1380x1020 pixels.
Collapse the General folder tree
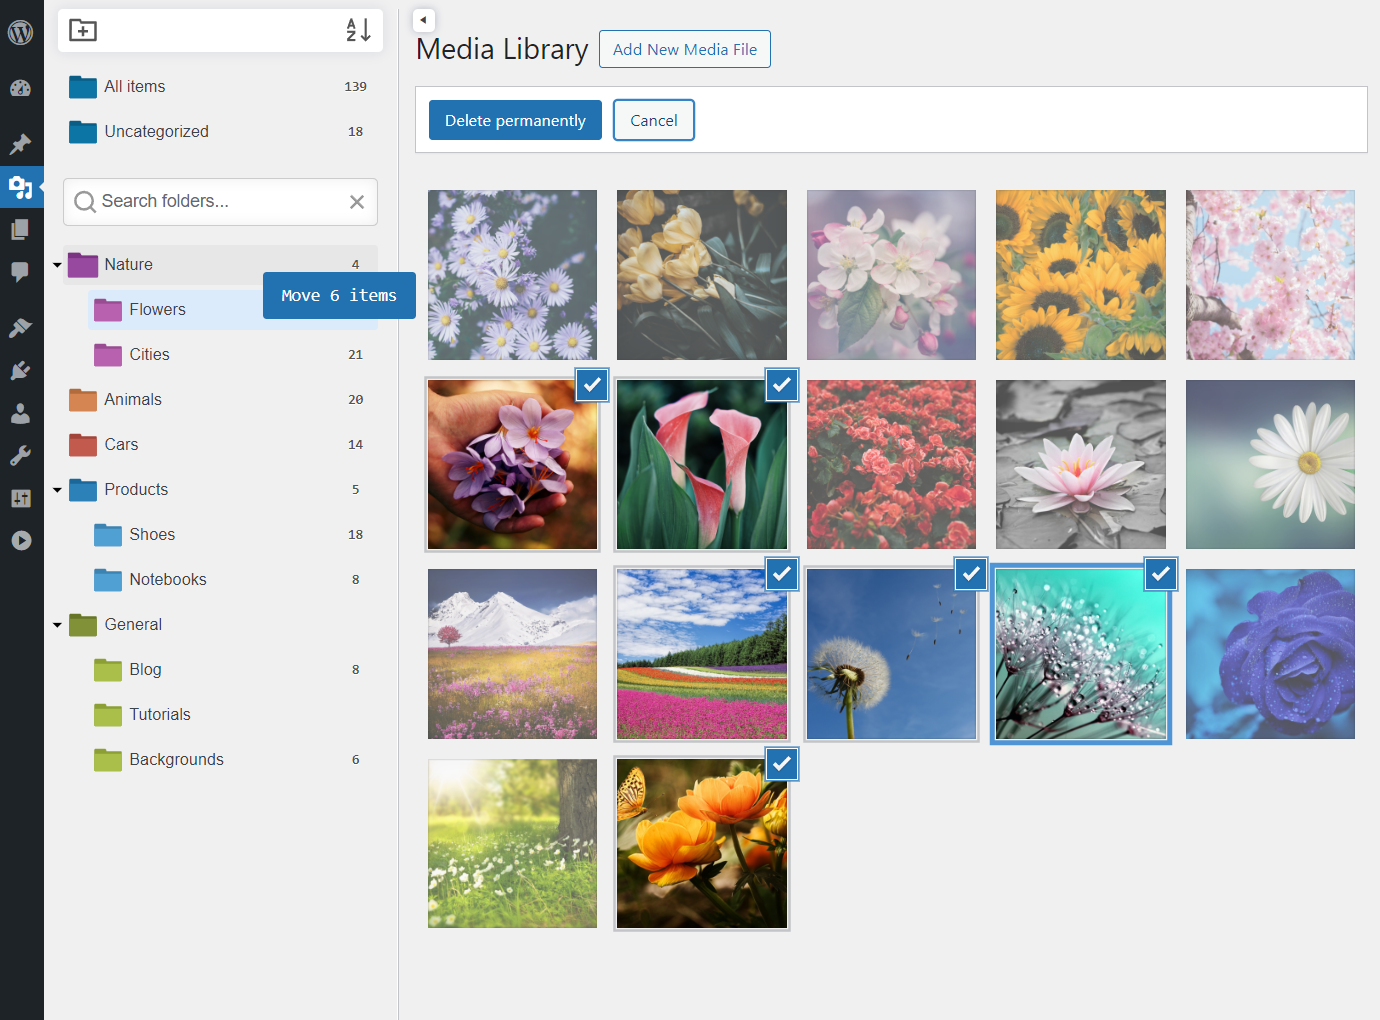coord(57,625)
